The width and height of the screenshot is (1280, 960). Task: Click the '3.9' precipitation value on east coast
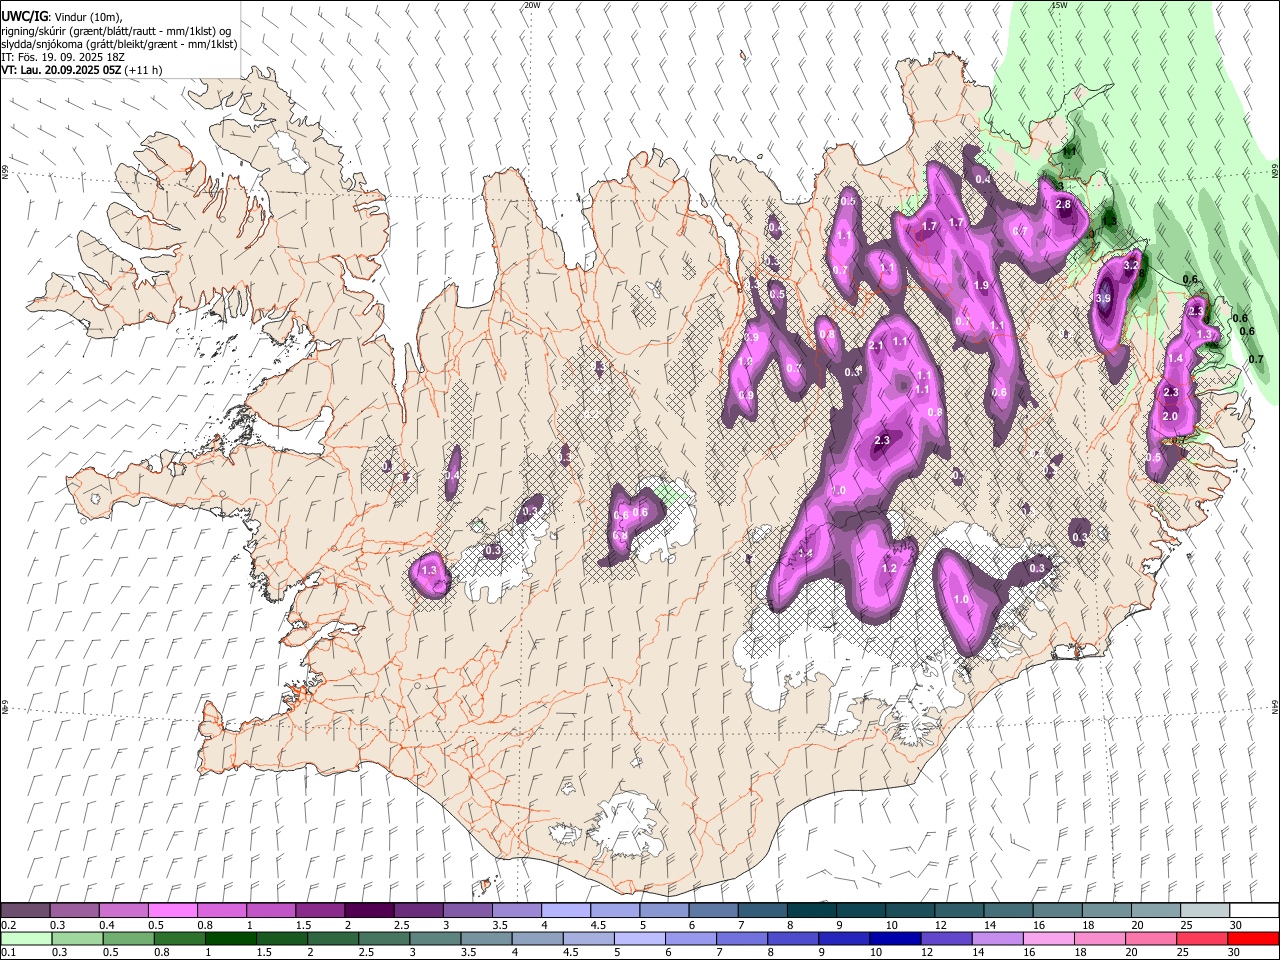pos(1104,298)
